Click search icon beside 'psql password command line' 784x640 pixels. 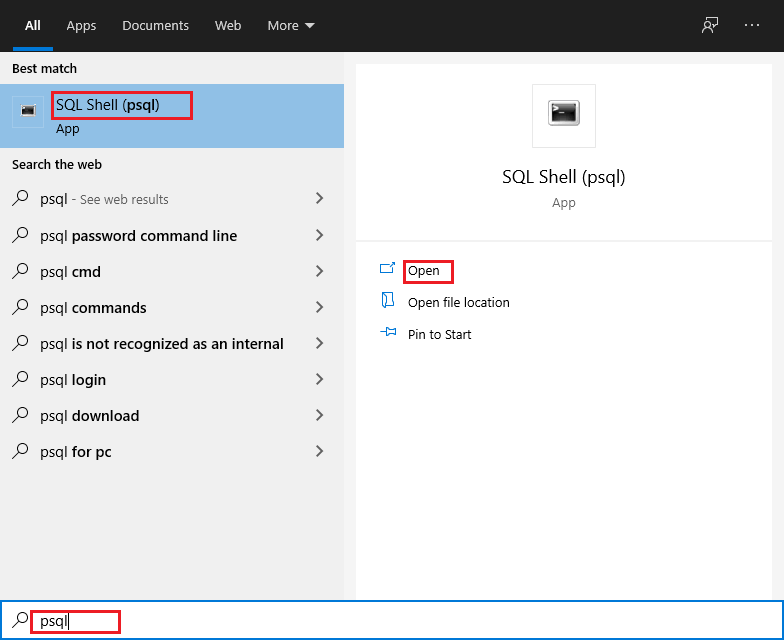[20, 234]
